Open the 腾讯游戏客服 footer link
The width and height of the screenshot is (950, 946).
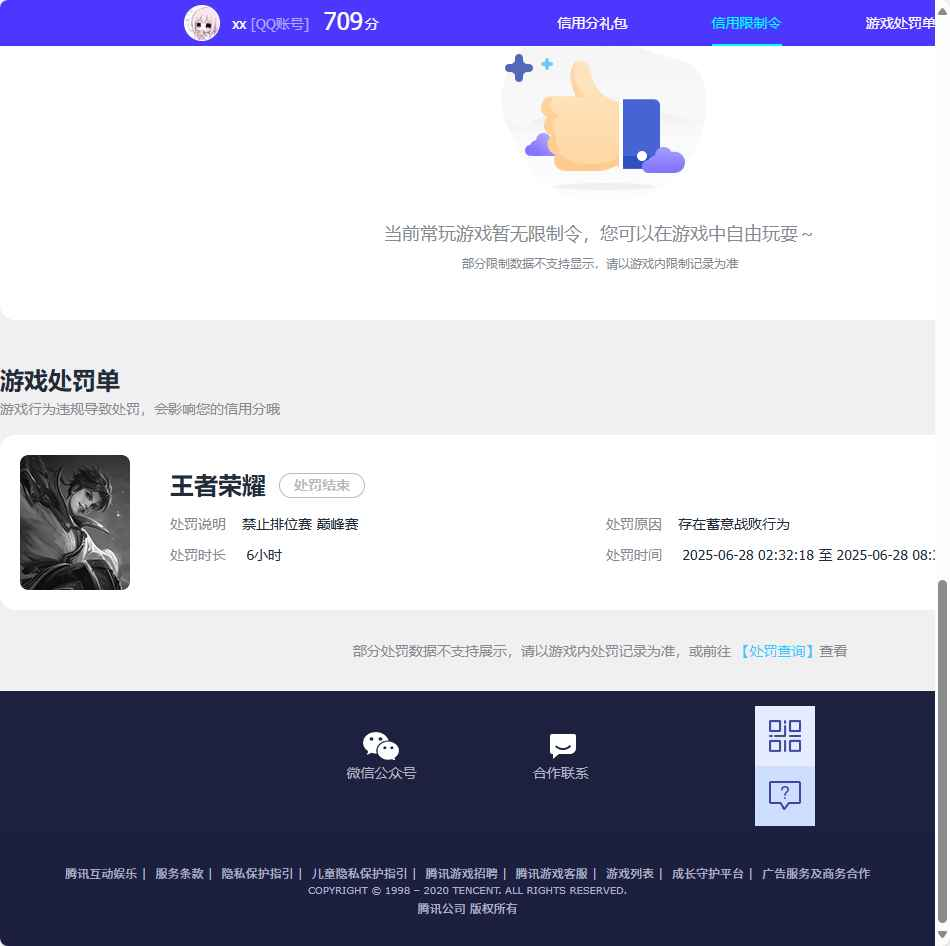pyautogui.click(x=551, y=873)
